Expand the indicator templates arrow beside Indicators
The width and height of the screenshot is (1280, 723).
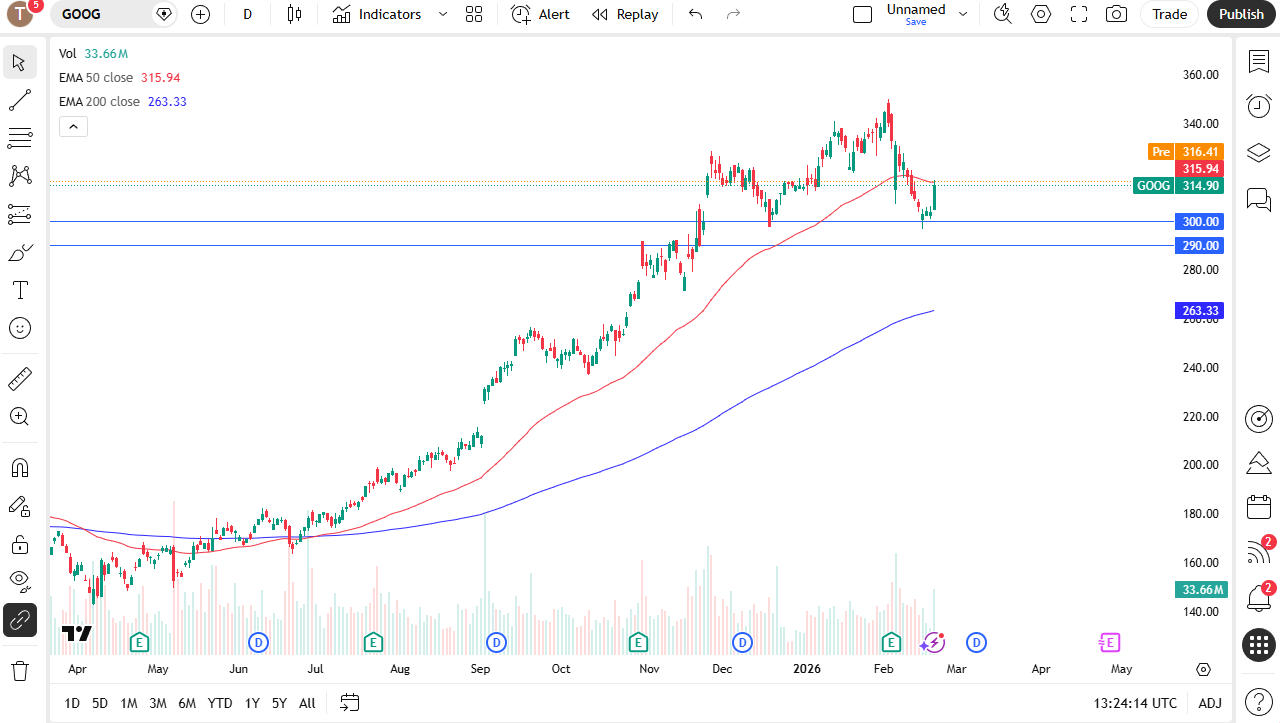click(443, 14)
